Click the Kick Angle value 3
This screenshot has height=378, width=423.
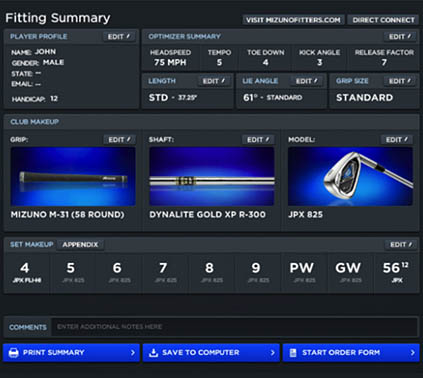320,62
